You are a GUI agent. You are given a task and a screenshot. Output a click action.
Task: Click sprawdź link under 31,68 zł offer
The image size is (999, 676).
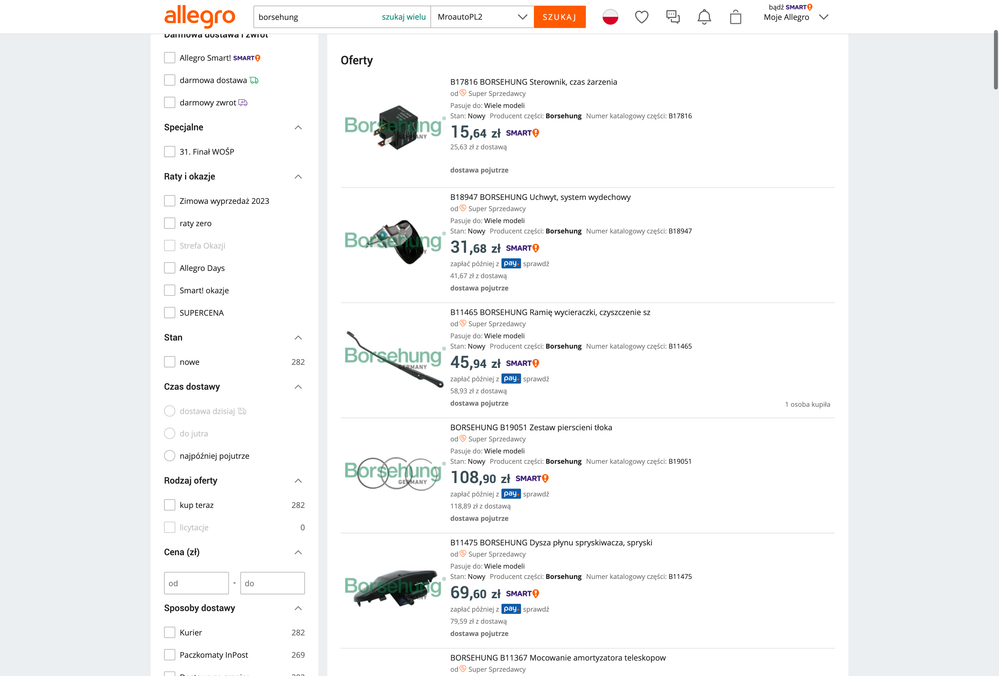point(536,264)
